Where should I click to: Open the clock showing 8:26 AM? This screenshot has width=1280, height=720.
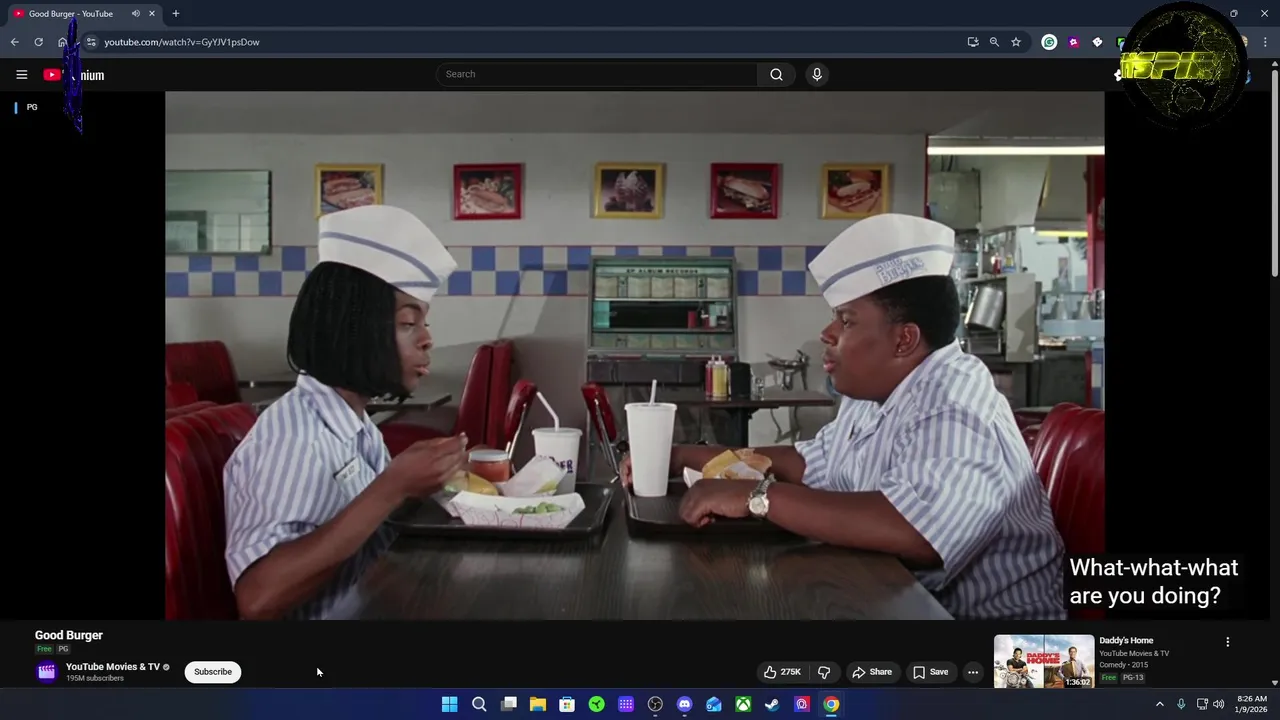[x=1252, y=704]
